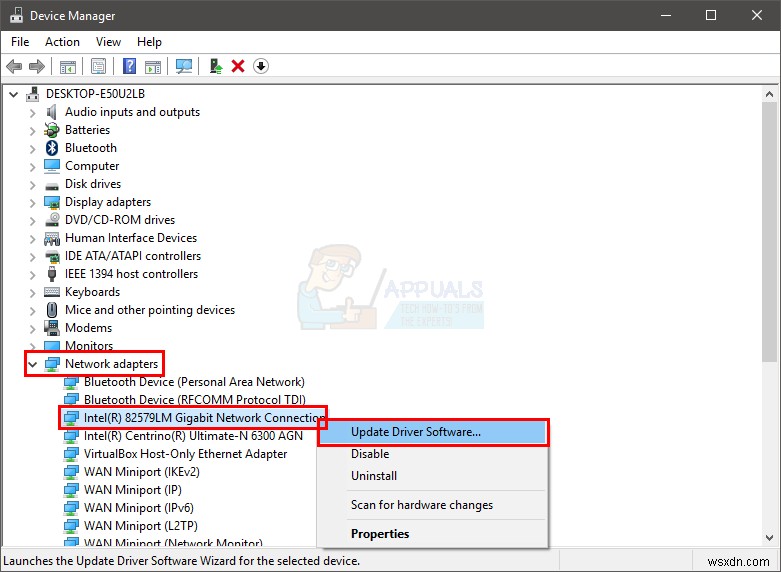Viewport: 781px width, 572px height.
Task: Click Scan for hardware changes monitor icon
Action: 184,66
